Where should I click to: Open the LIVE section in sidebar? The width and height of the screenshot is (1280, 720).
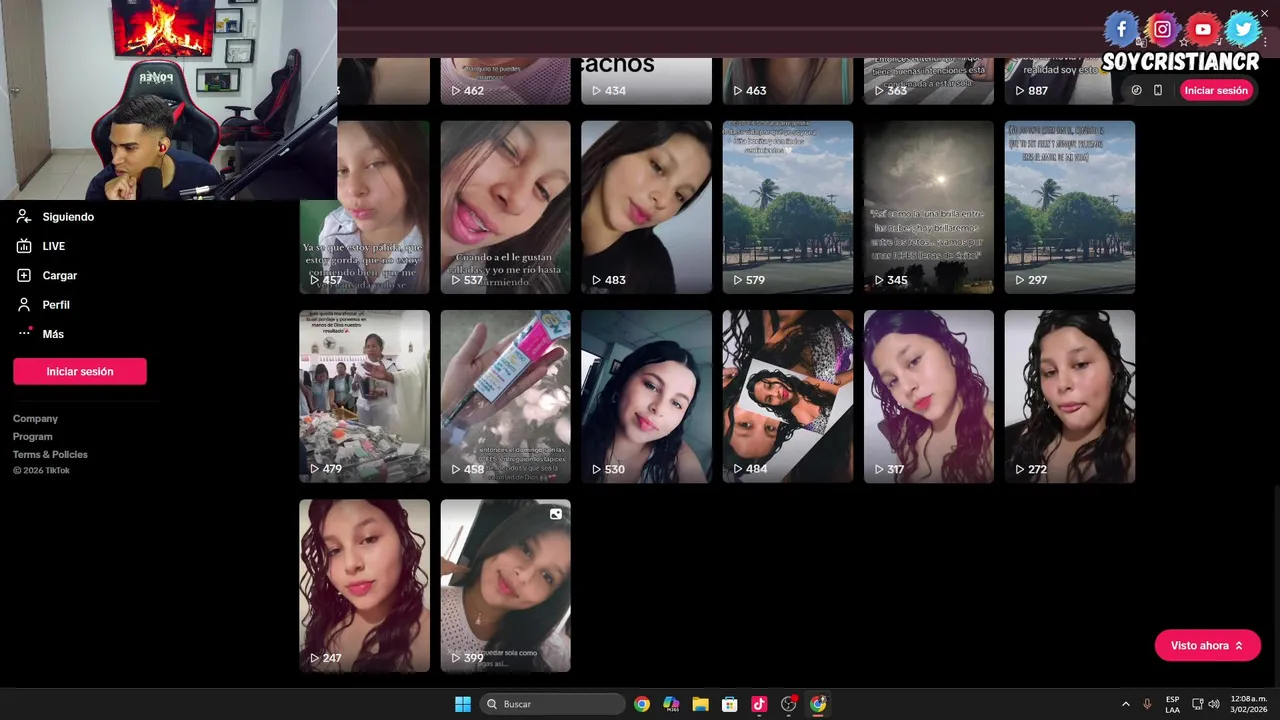click(41, 246)
